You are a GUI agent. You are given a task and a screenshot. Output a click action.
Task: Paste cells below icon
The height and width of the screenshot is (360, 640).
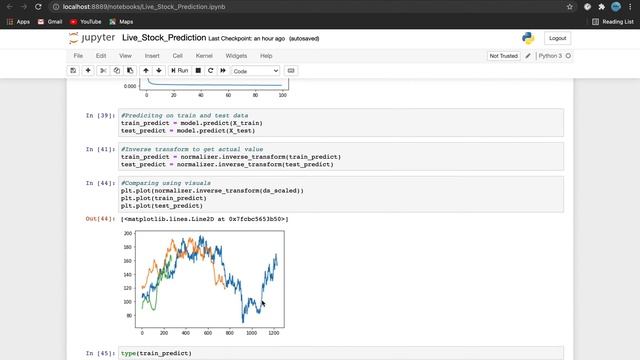point(130,71)
